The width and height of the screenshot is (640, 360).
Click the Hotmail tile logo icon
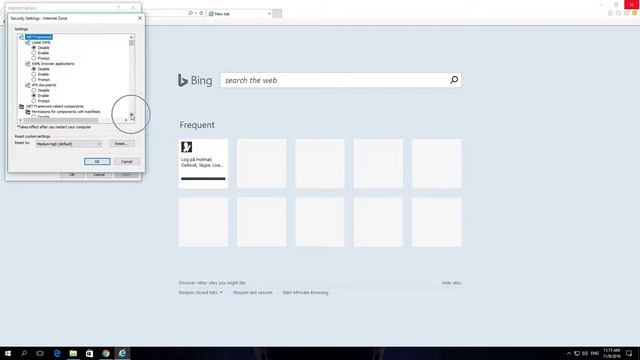point(187,147)
